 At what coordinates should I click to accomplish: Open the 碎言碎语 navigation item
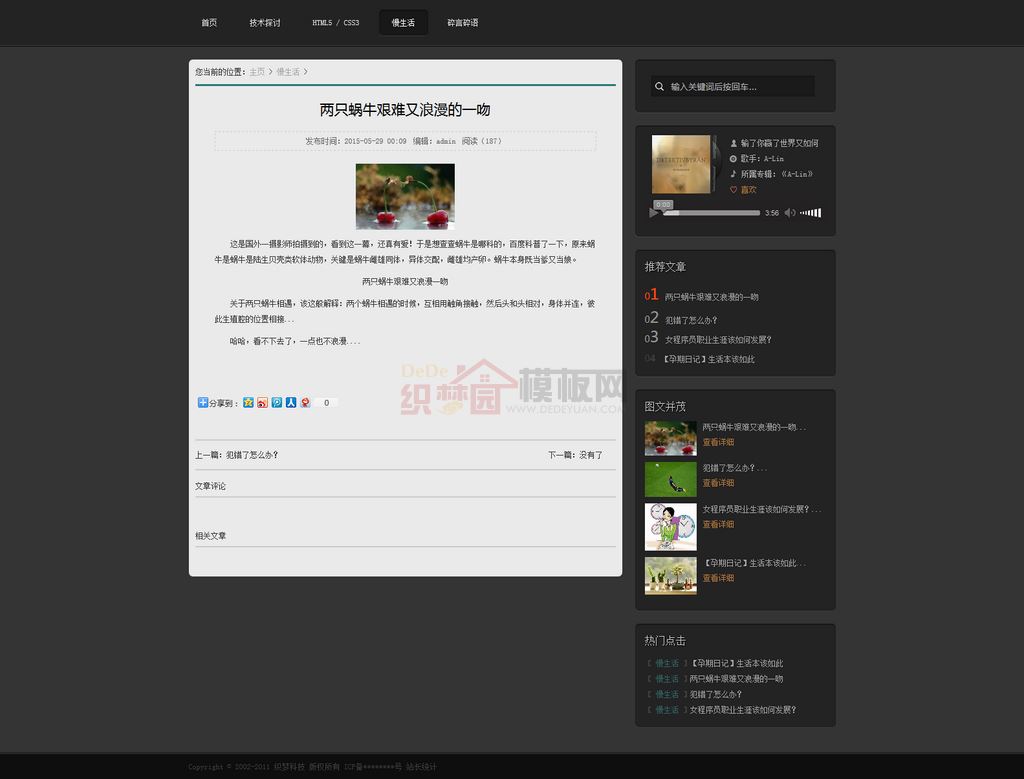[462, 22]
